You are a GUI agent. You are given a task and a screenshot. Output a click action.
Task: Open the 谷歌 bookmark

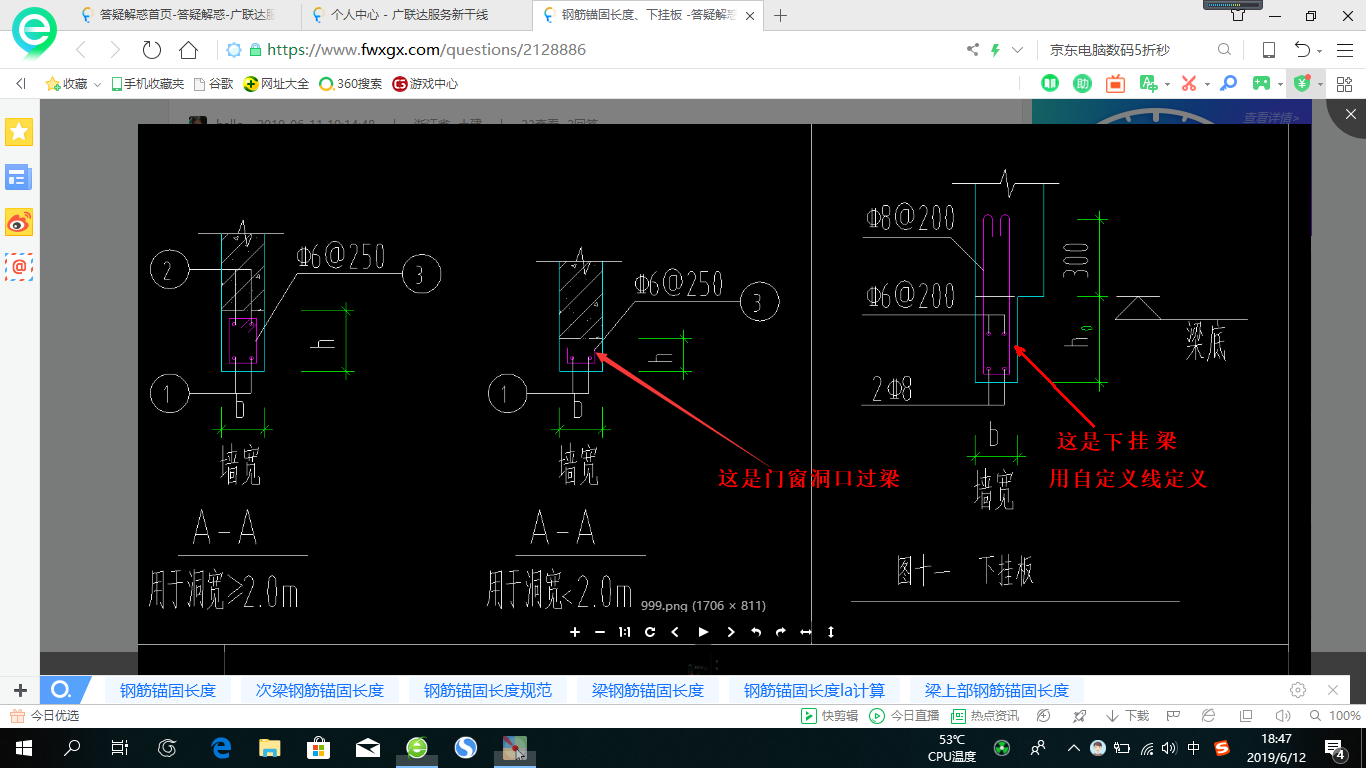pos(213,84)
